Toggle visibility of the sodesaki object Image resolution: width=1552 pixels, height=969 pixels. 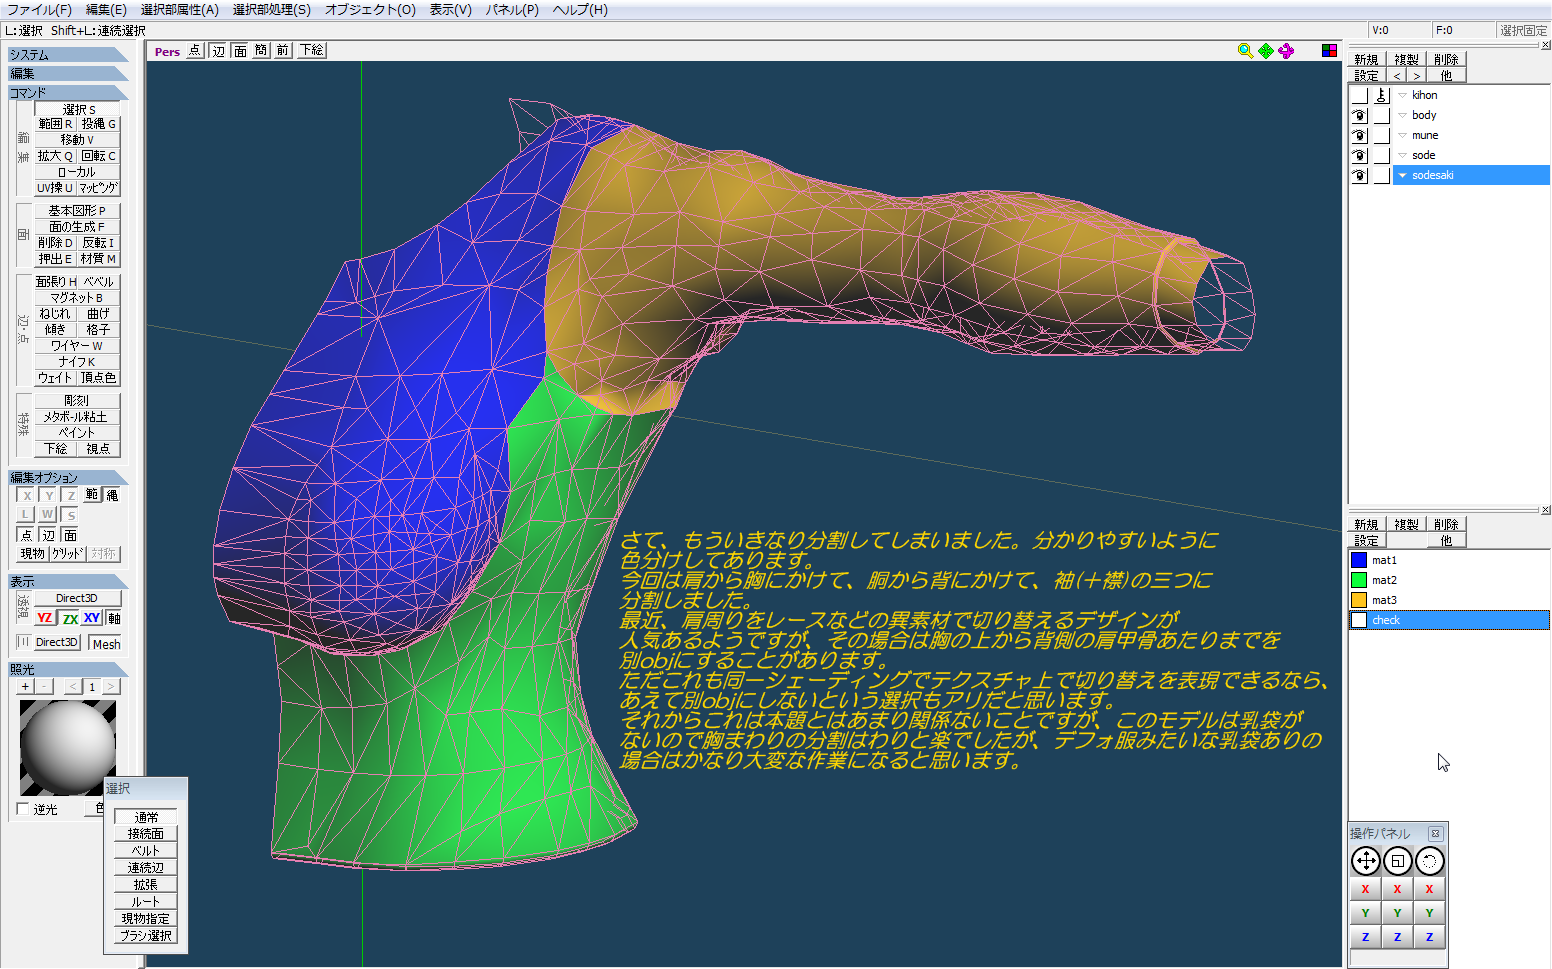tap(1359, 175)
